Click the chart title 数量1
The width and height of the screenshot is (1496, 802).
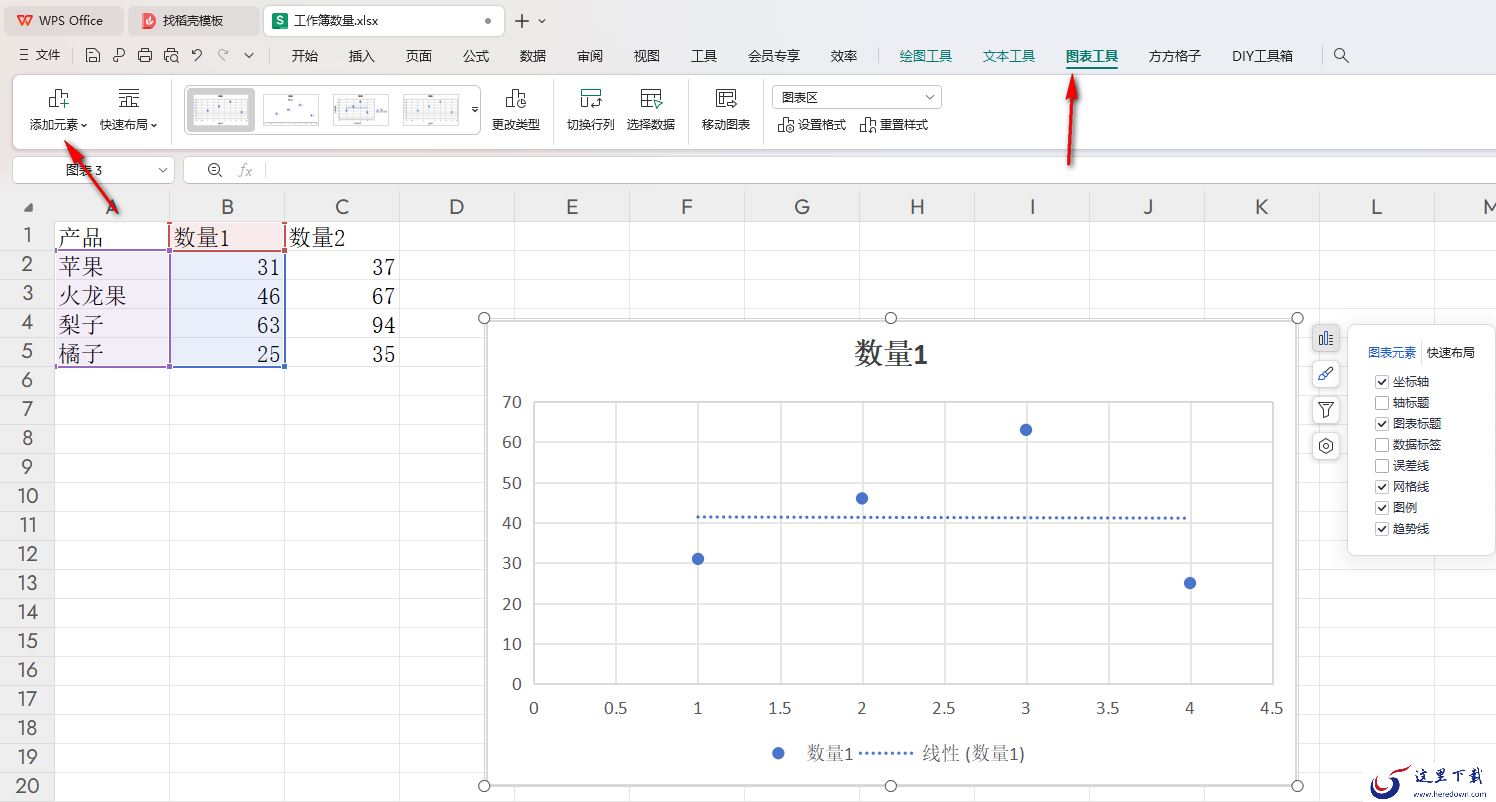click(x=891, y=354)
